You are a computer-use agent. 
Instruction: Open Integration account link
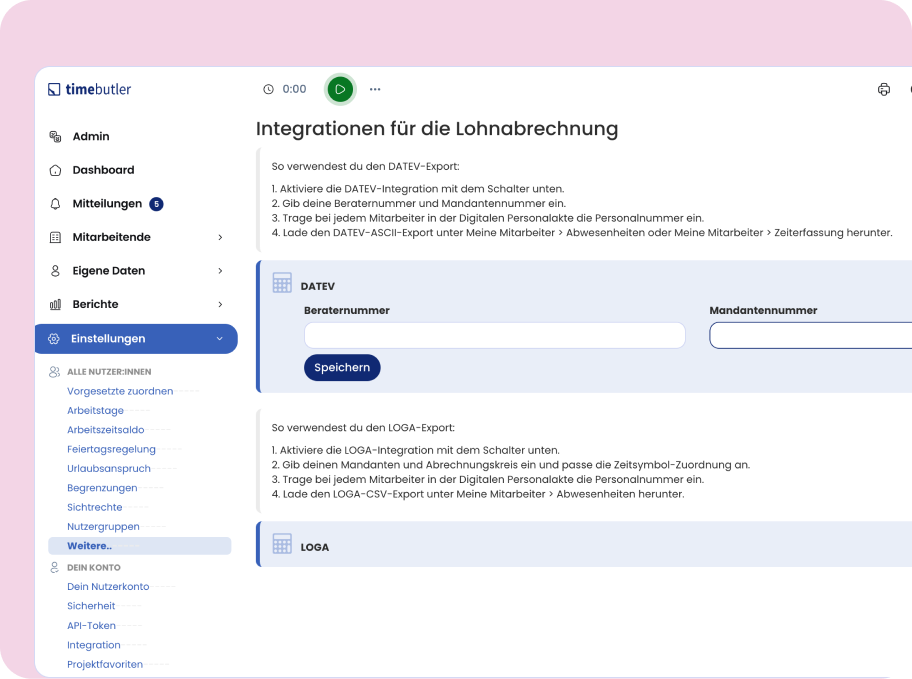(x=94, y=645)
